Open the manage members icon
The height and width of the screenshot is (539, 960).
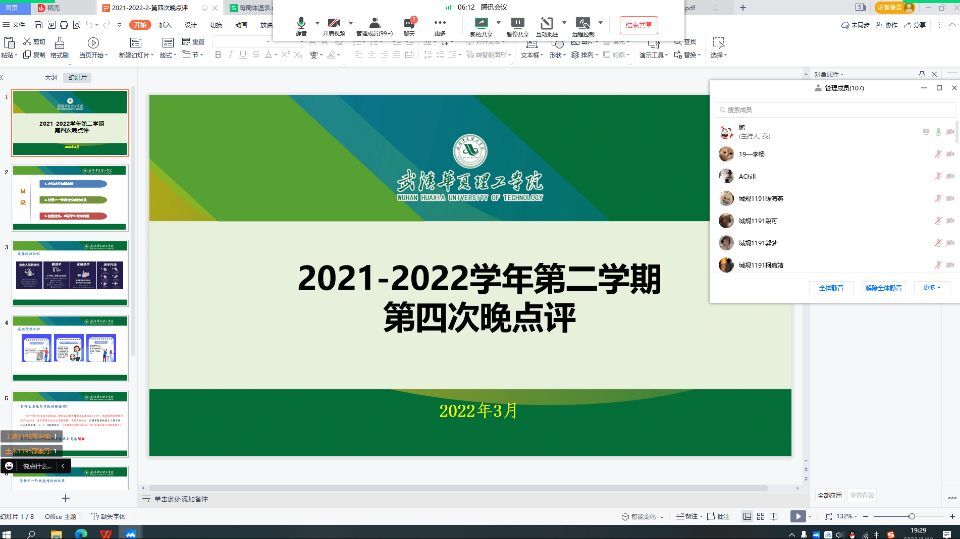[373, 25]
